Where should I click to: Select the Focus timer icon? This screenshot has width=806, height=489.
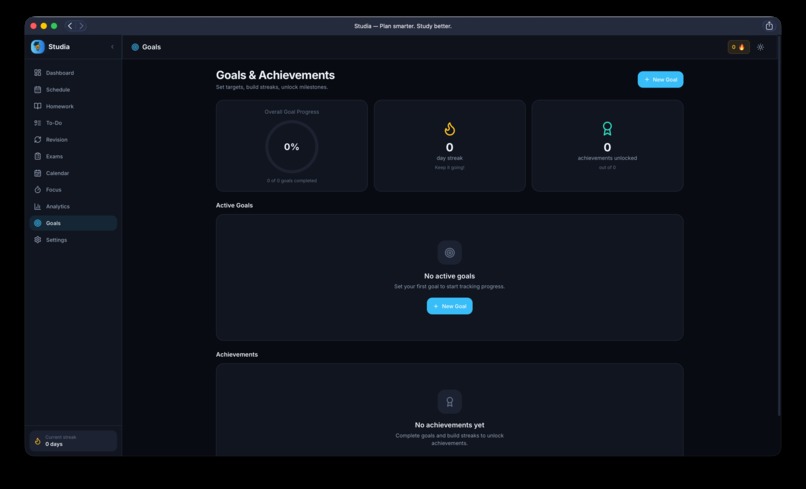pos(38,190)
